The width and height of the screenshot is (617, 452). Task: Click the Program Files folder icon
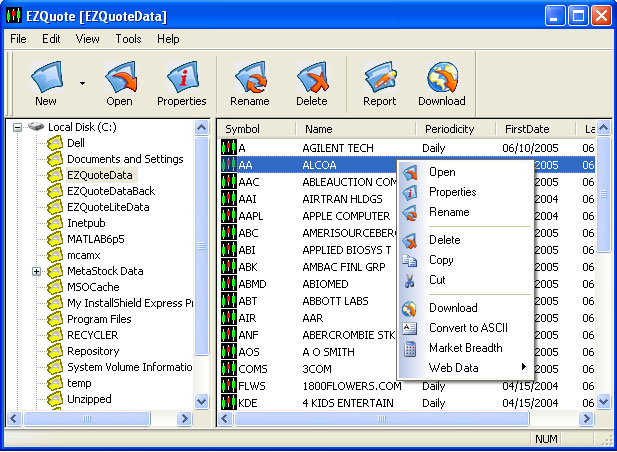click(x=55, y=319)
